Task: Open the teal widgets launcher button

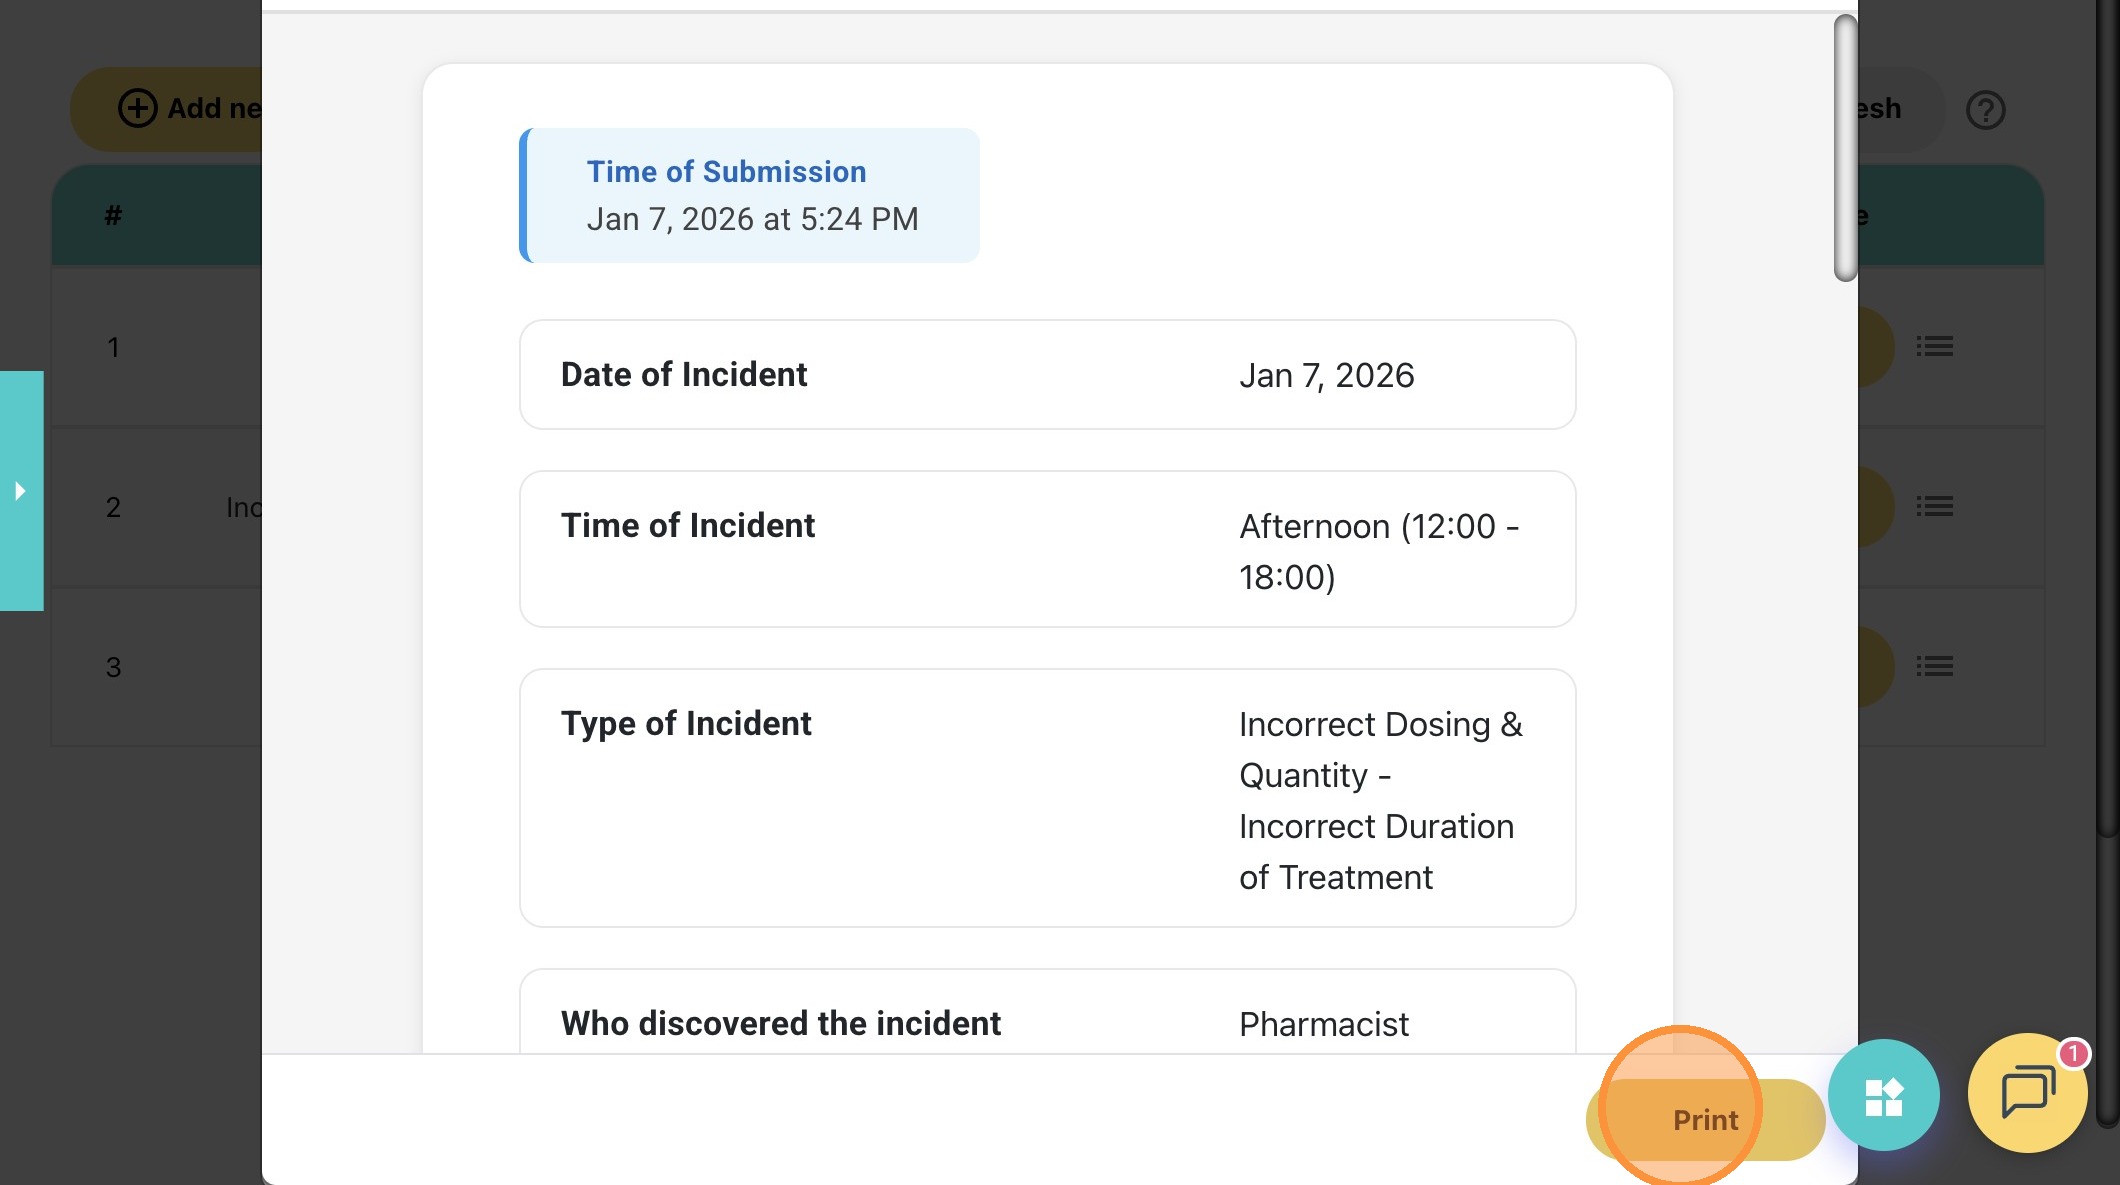Action: tap(1883, 1096)
